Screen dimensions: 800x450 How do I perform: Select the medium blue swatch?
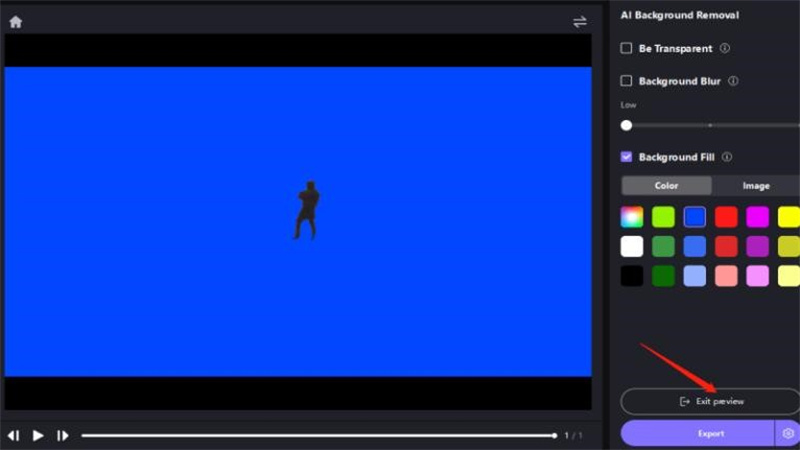point(695,247)
